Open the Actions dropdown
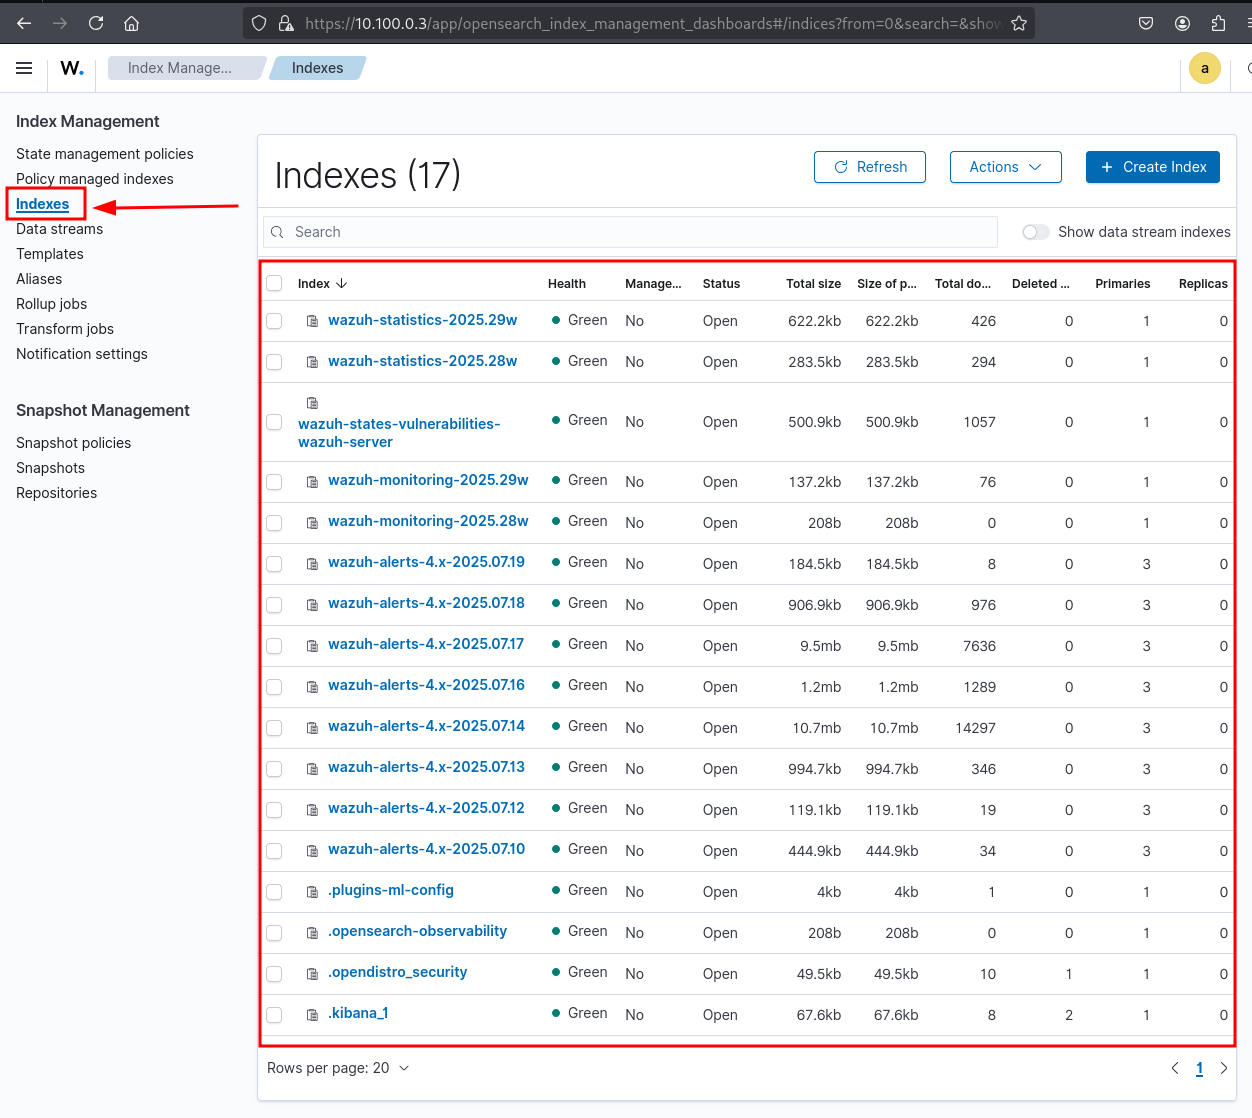Image resolution: width=1252 pixels, height=1118 pixels. click(1007, 167)
